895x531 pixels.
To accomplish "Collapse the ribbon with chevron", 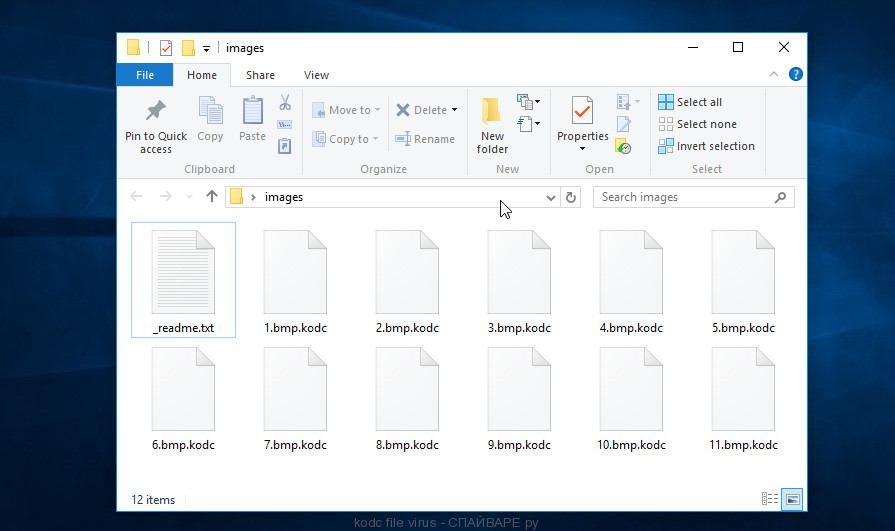I will coord(773,74).
